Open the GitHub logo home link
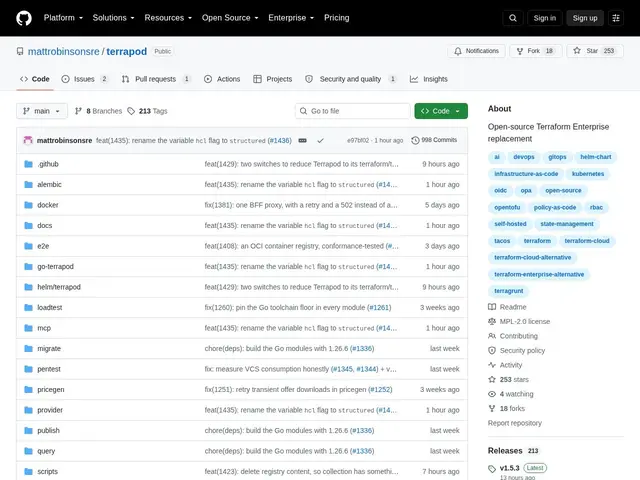The image size is (640, 480). [24, 18]
